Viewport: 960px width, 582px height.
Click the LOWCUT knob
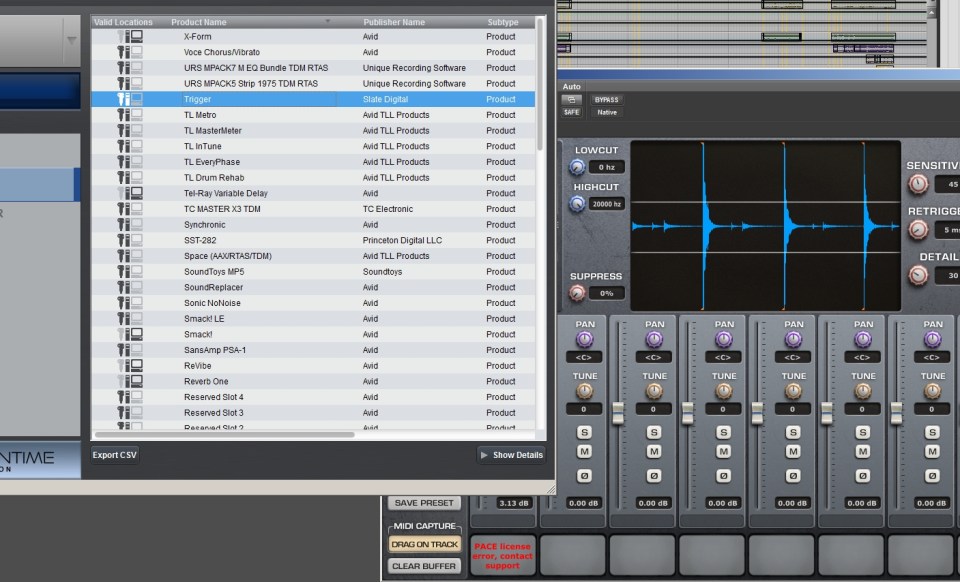[x=577, y=167]
